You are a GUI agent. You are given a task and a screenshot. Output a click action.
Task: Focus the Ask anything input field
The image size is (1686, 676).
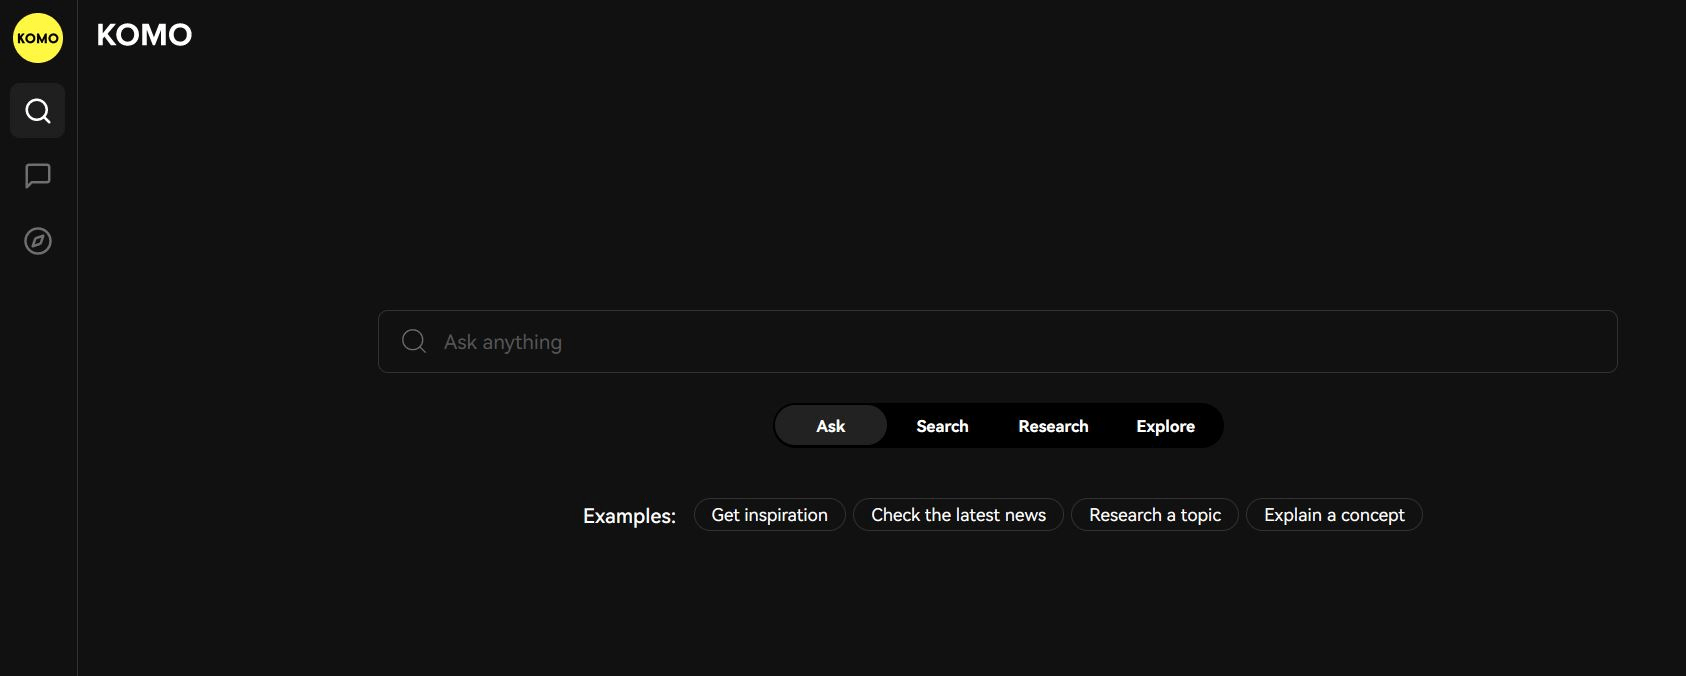coord(1000,342)
